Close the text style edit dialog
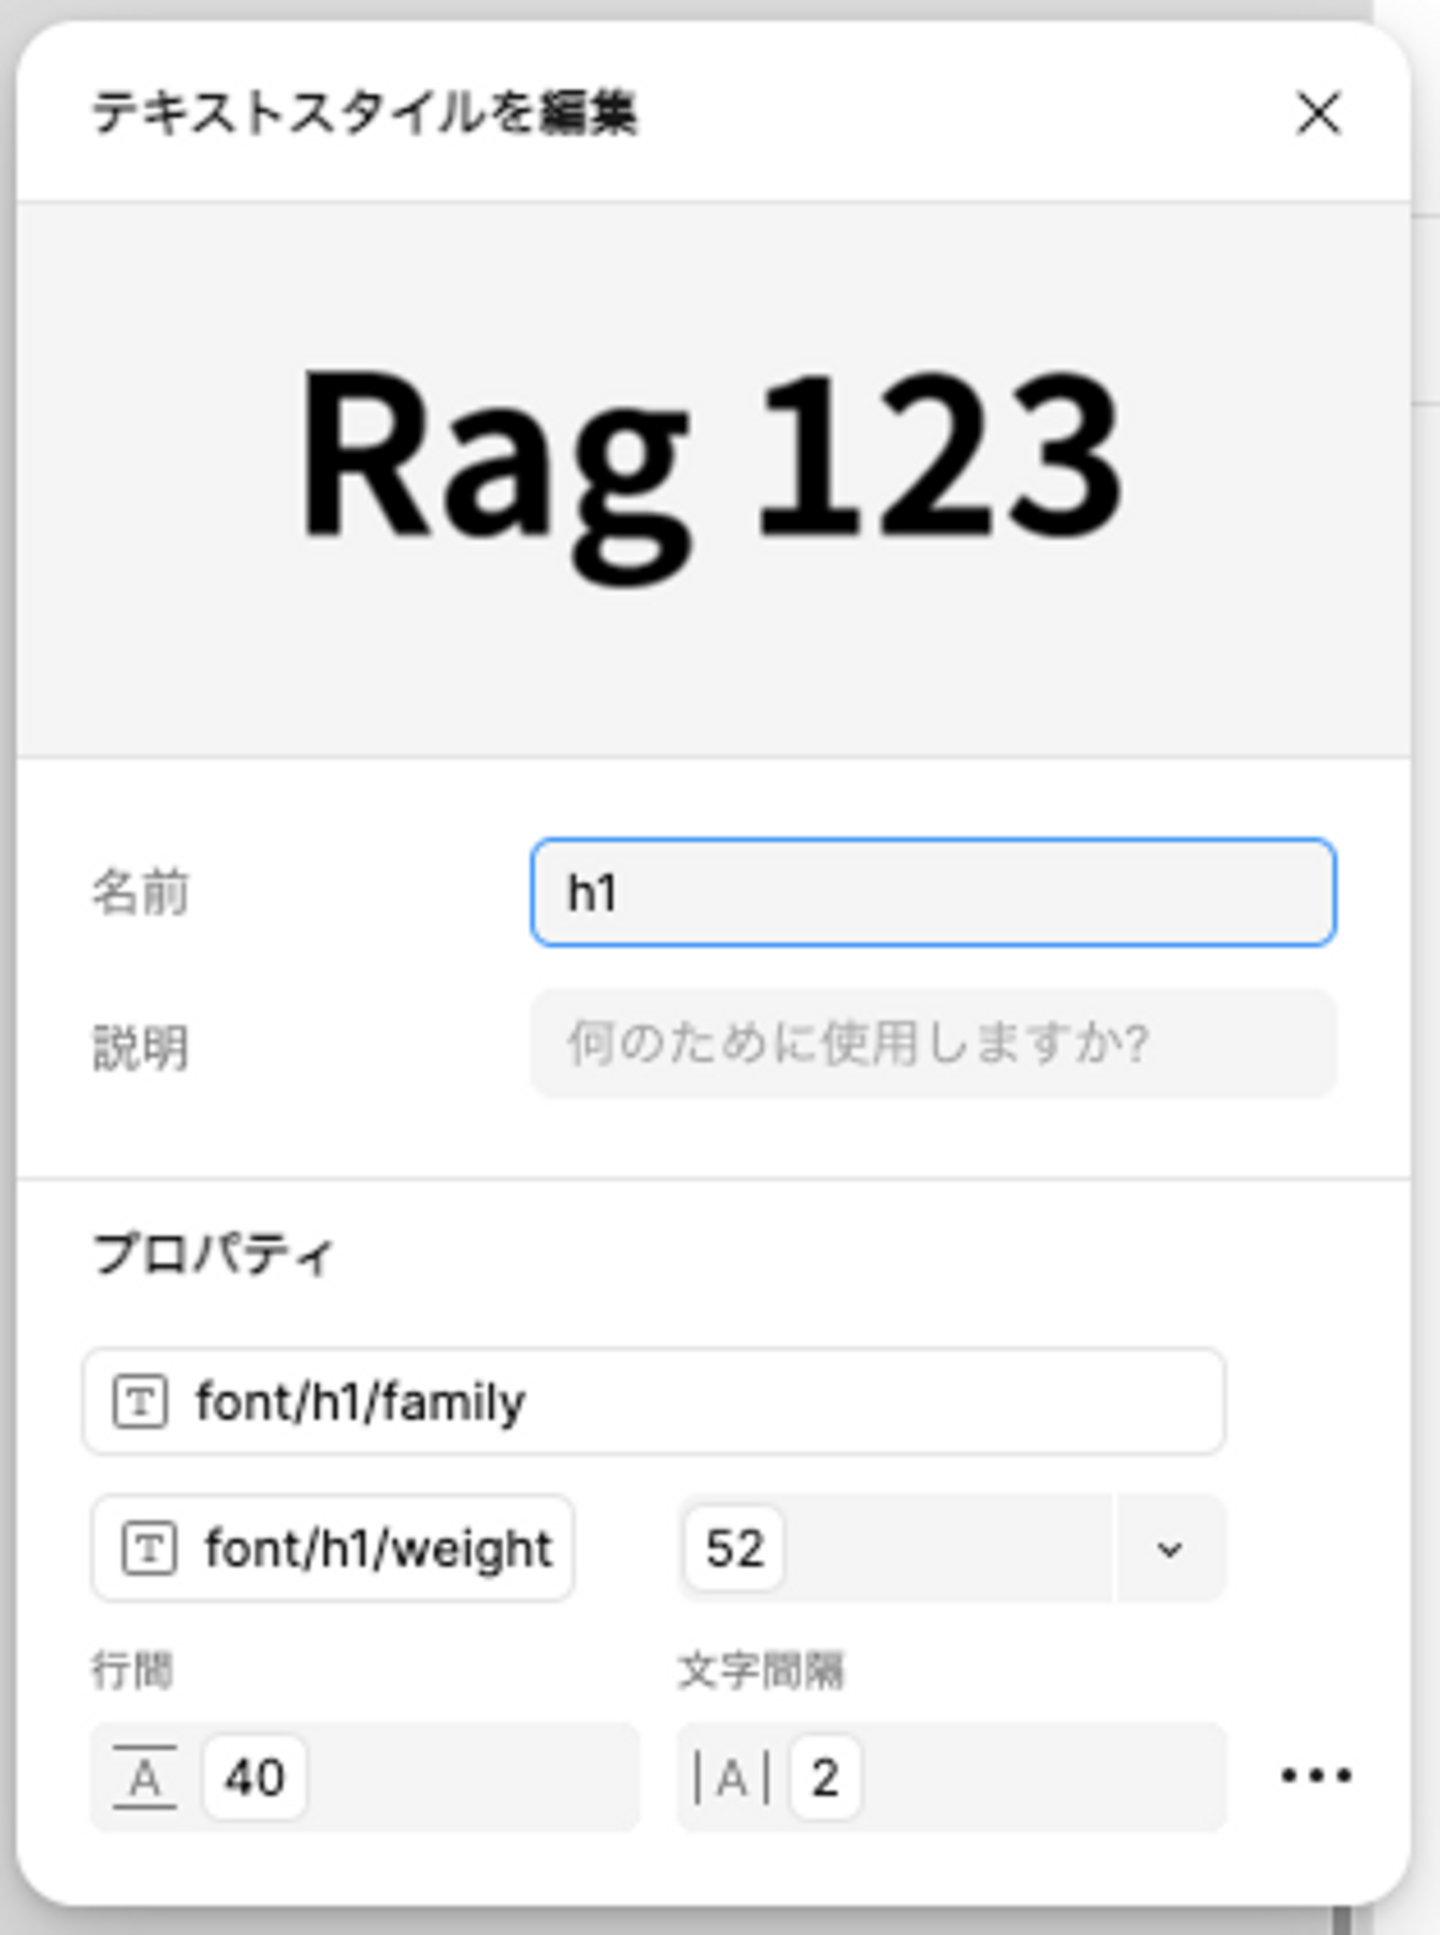Image resolution: width=1440 pixels, height=1935 pixels. pyautogui.click(x=1318, y=113)
